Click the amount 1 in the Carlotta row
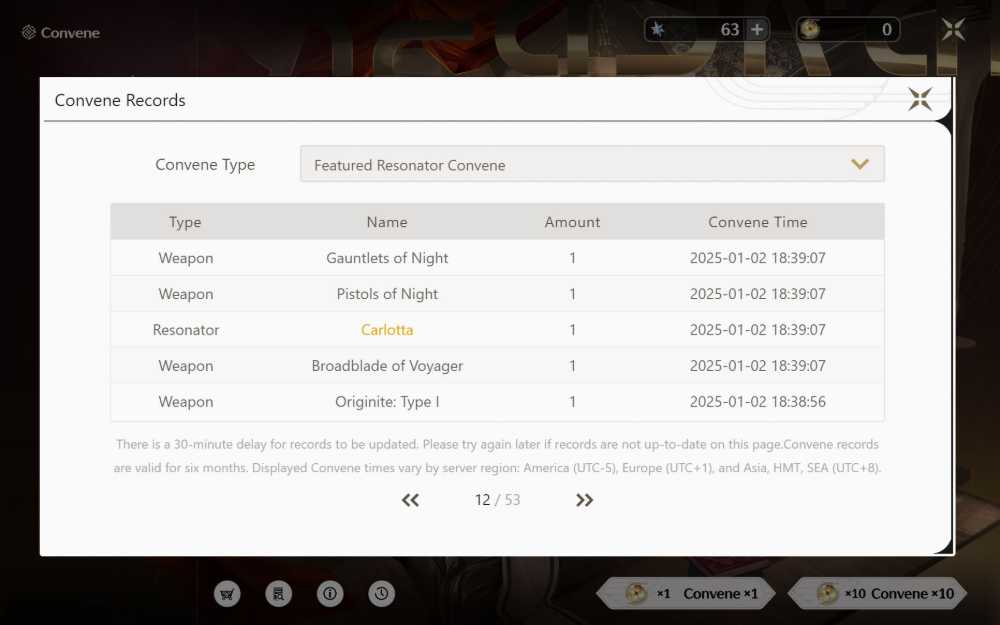 point(573,330)
